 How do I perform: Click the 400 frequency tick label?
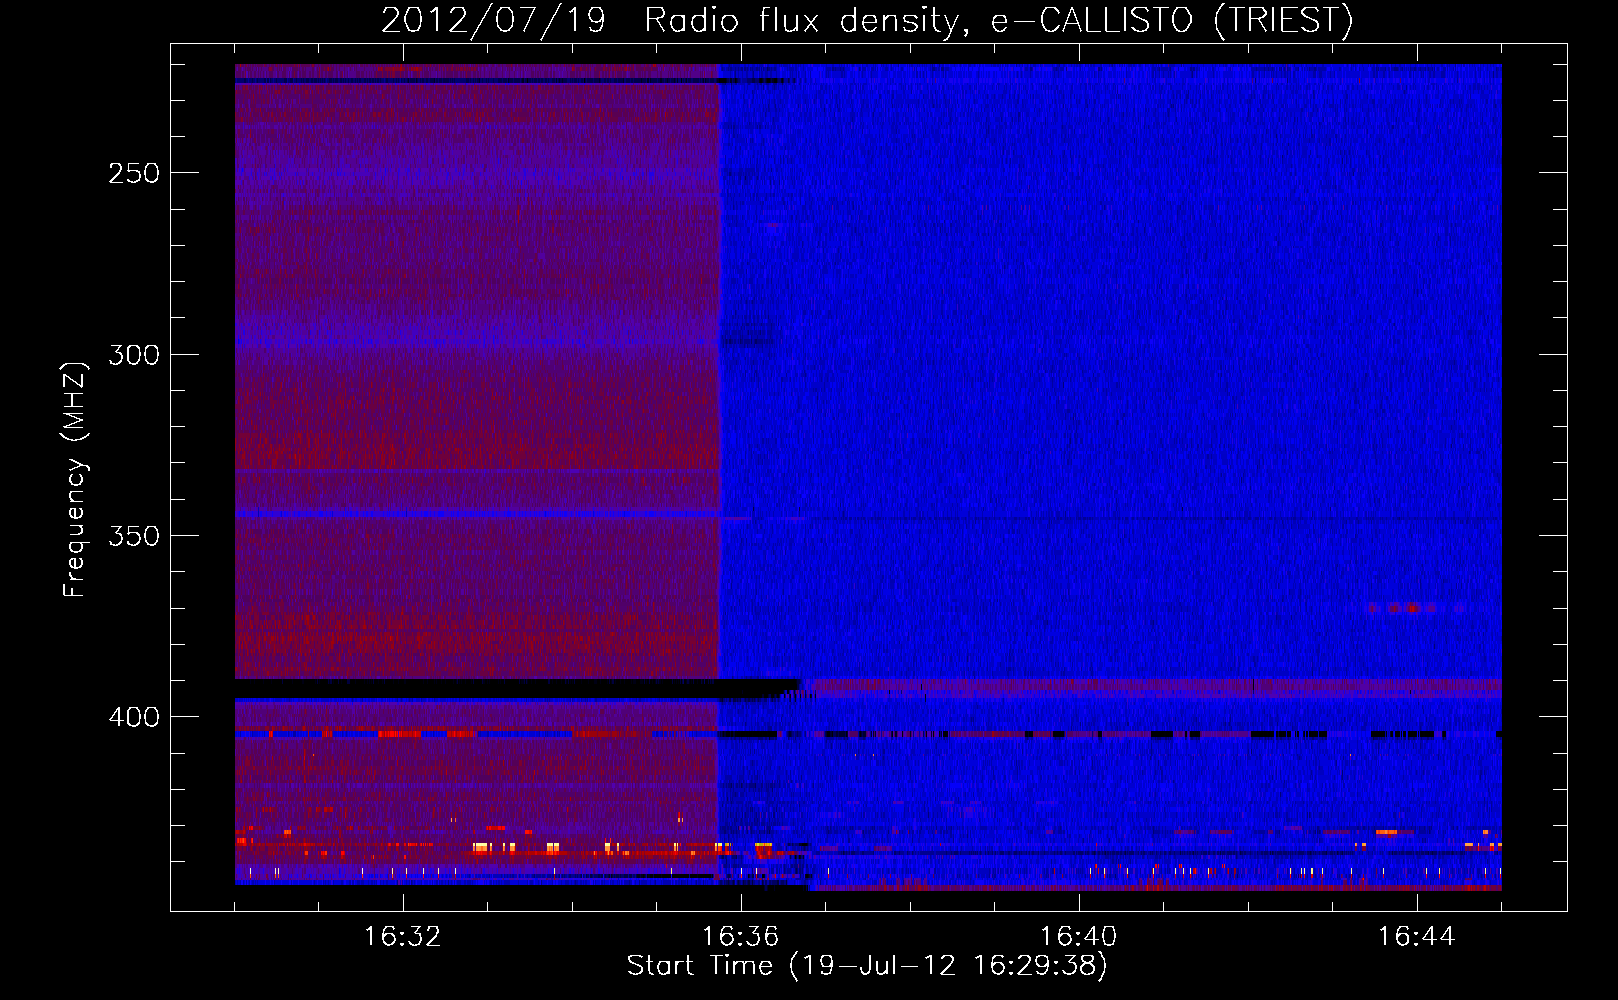pyautogui.click(x=134, y=717)
